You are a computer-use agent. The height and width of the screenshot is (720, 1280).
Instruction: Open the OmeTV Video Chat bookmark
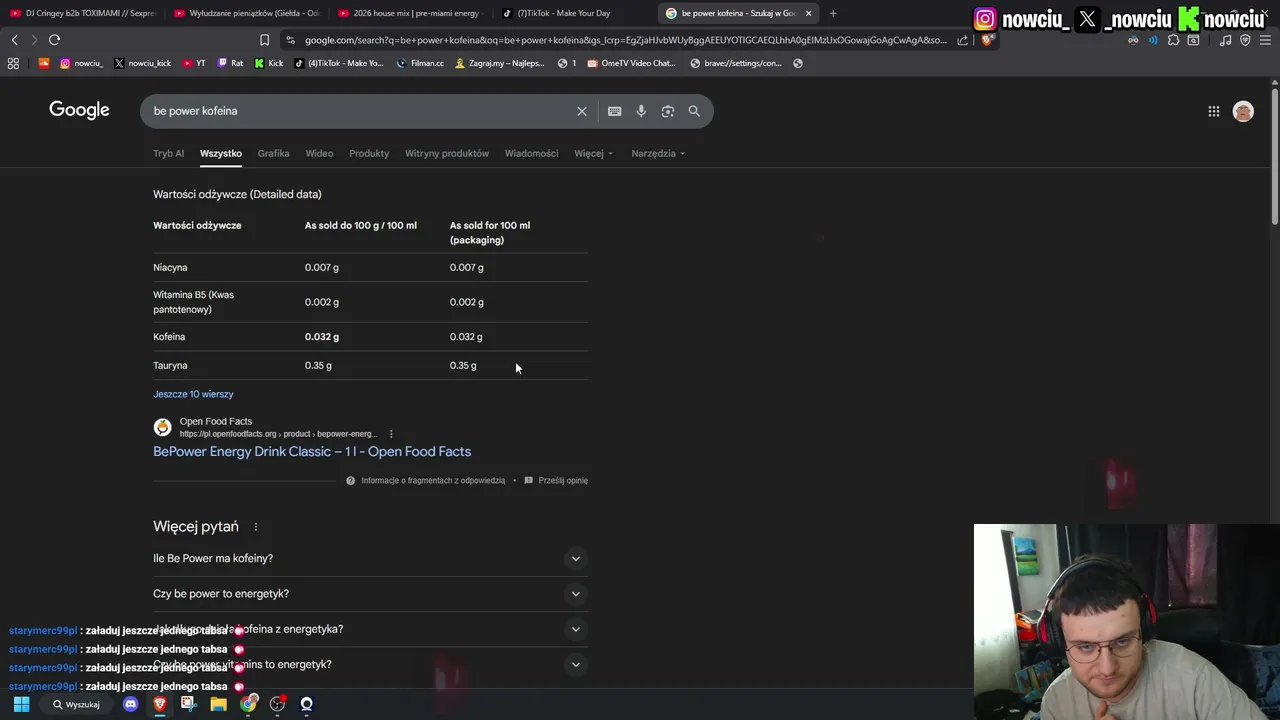click(632, 63)
